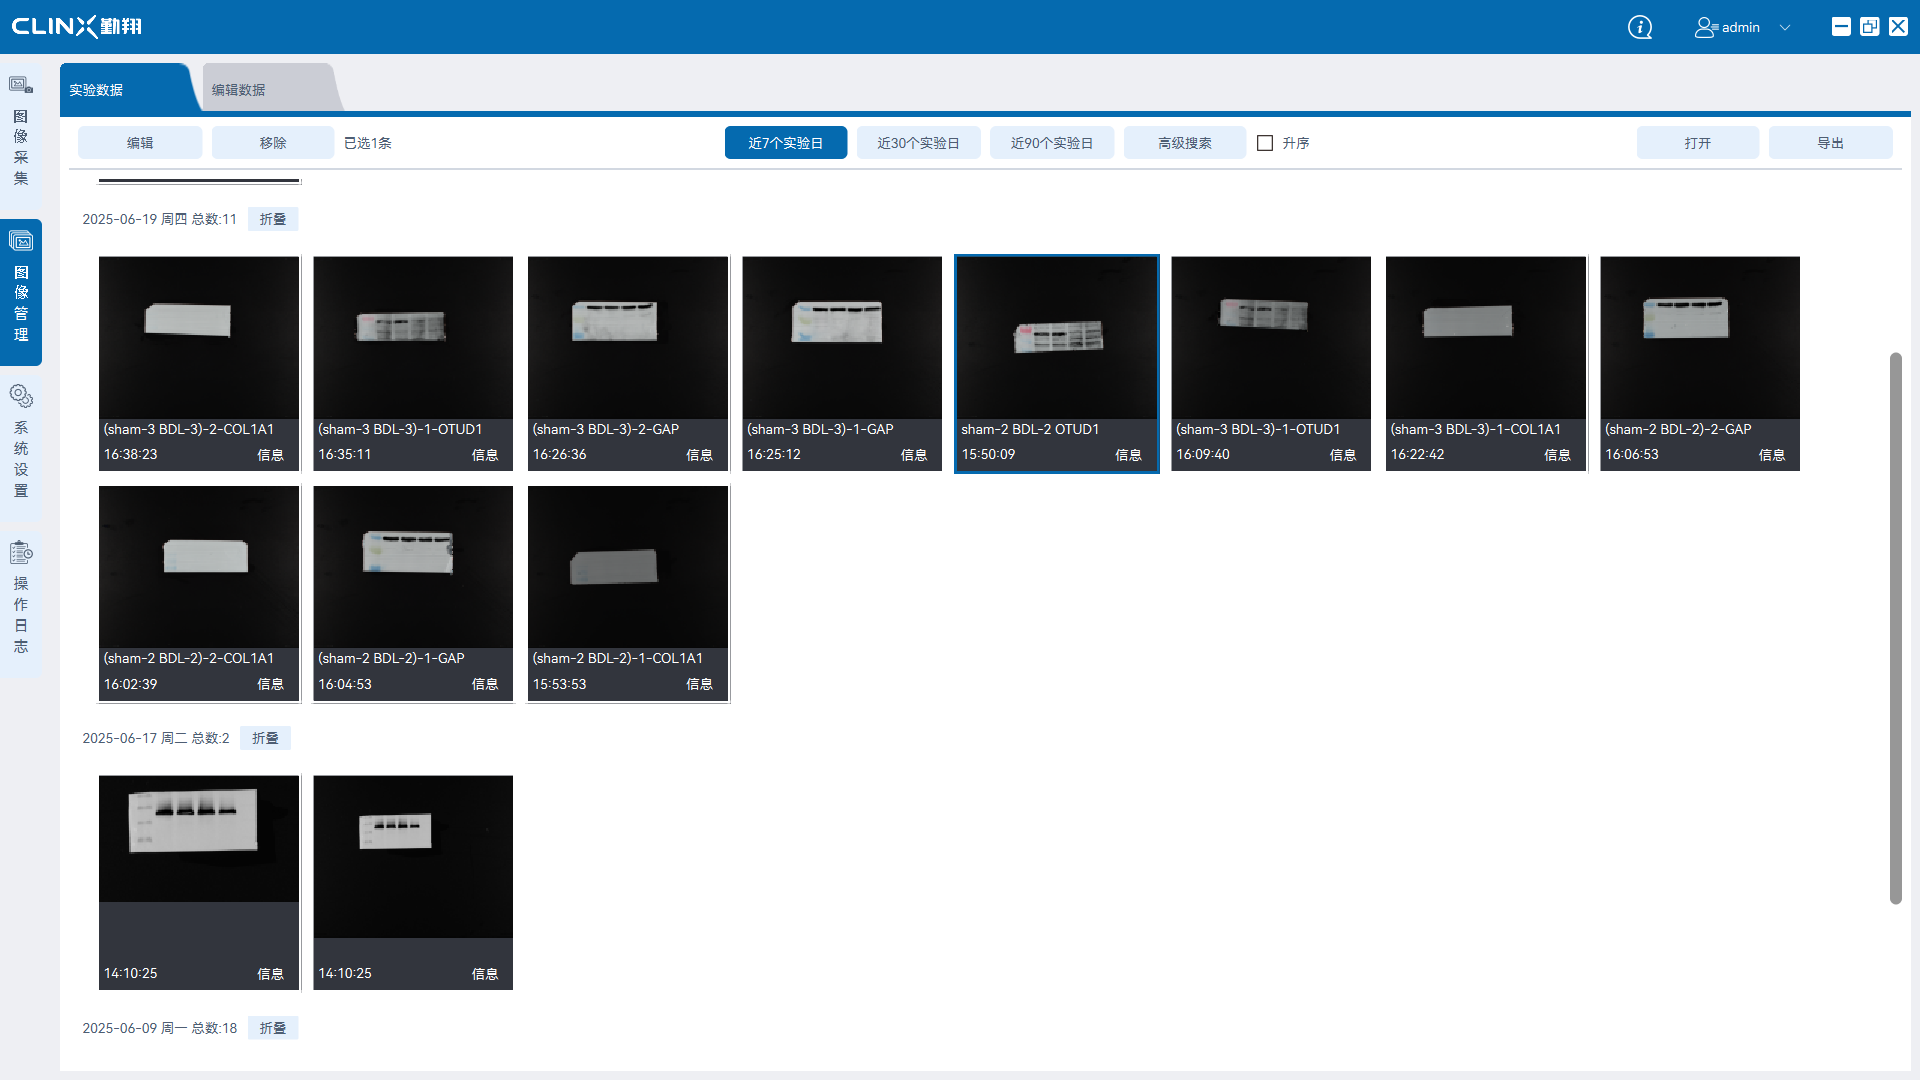Image resolution: width=1920 pixels, height=1080 pixels.
Task: Collapse the 2025-06-17 date group
Action: pyautogui.click(x=265, y=738)
